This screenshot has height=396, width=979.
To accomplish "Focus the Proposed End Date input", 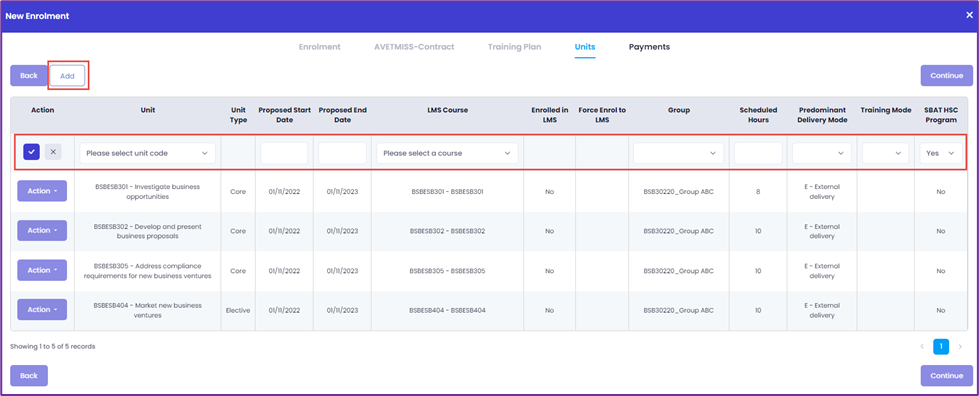I will tap(342, 153).
